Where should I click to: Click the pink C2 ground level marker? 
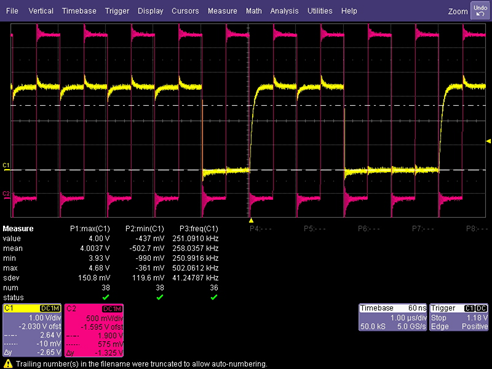6,195
